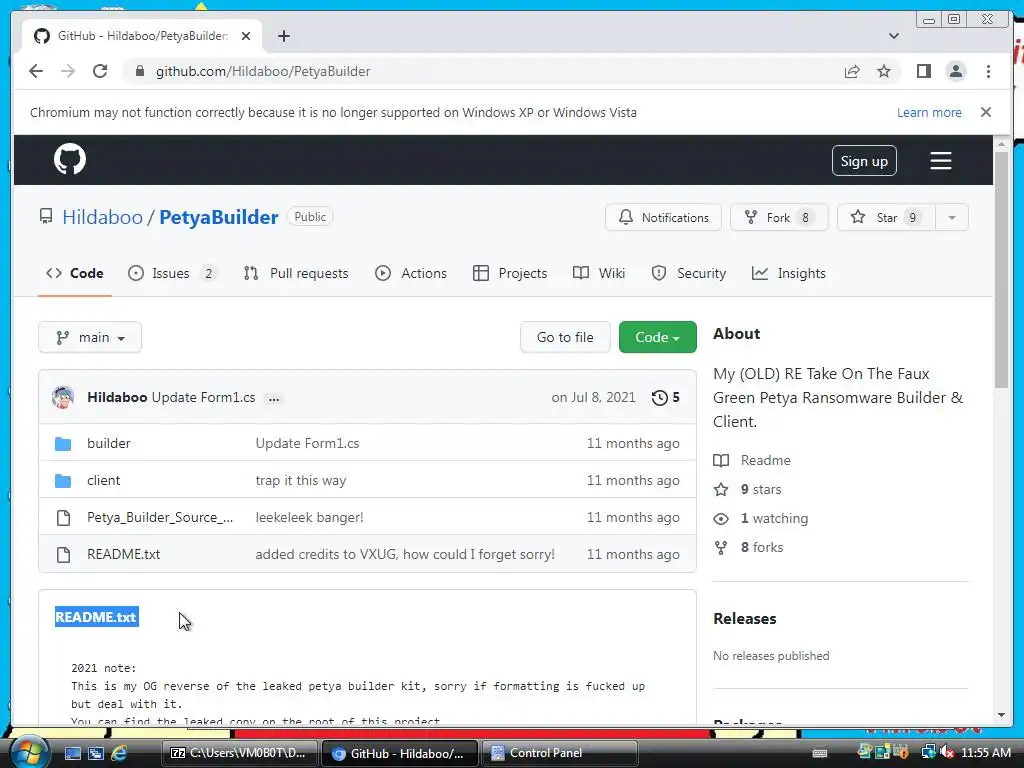Open the dropdown arrow beside Star
Image resolution: width=1024 pixels, height=768 pixels.
coord(952,217)
